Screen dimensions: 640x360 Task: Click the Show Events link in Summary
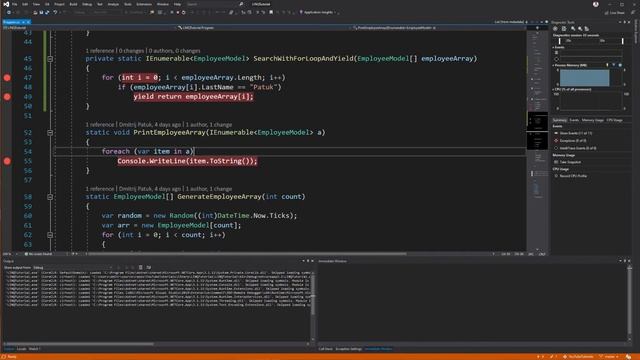576,133
